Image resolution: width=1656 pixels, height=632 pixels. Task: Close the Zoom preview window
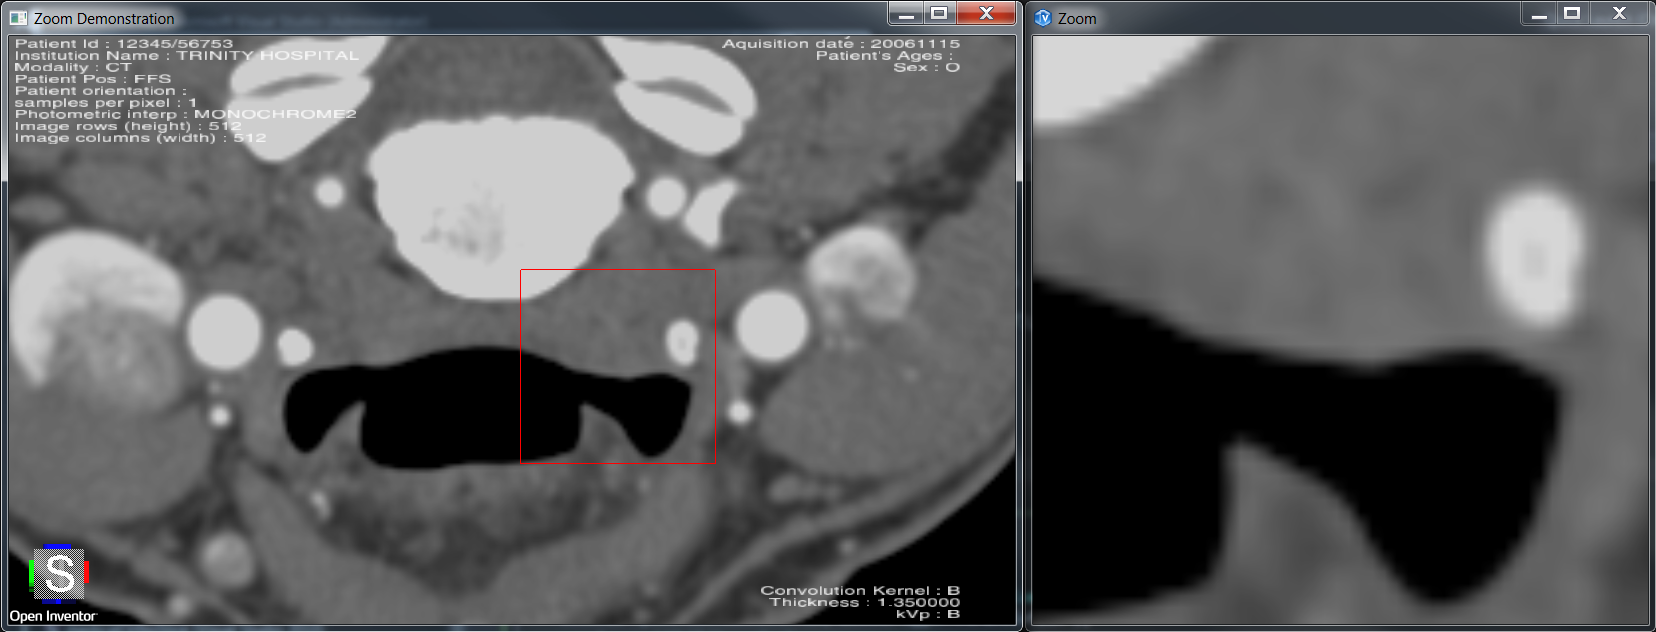[x=1619, y=14]
